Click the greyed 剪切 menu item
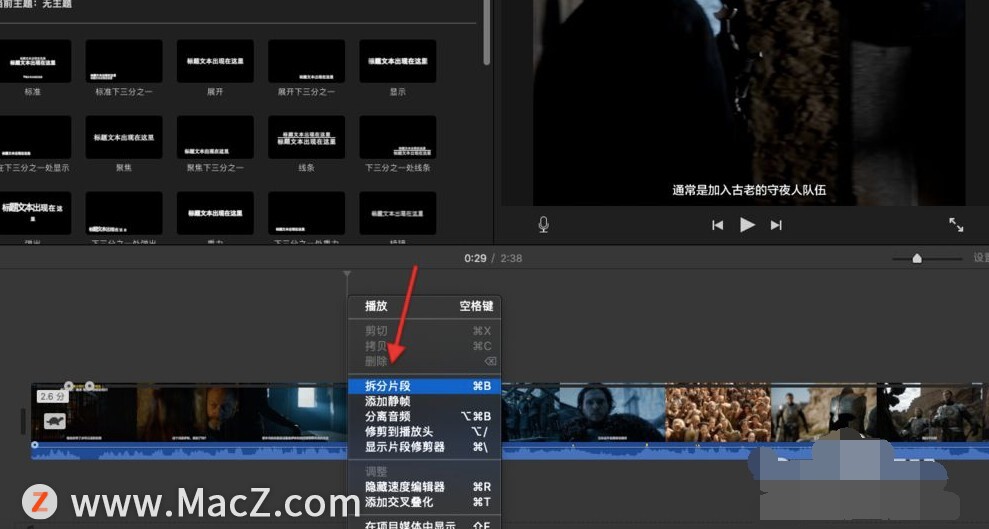 click(x=424, y=331)
